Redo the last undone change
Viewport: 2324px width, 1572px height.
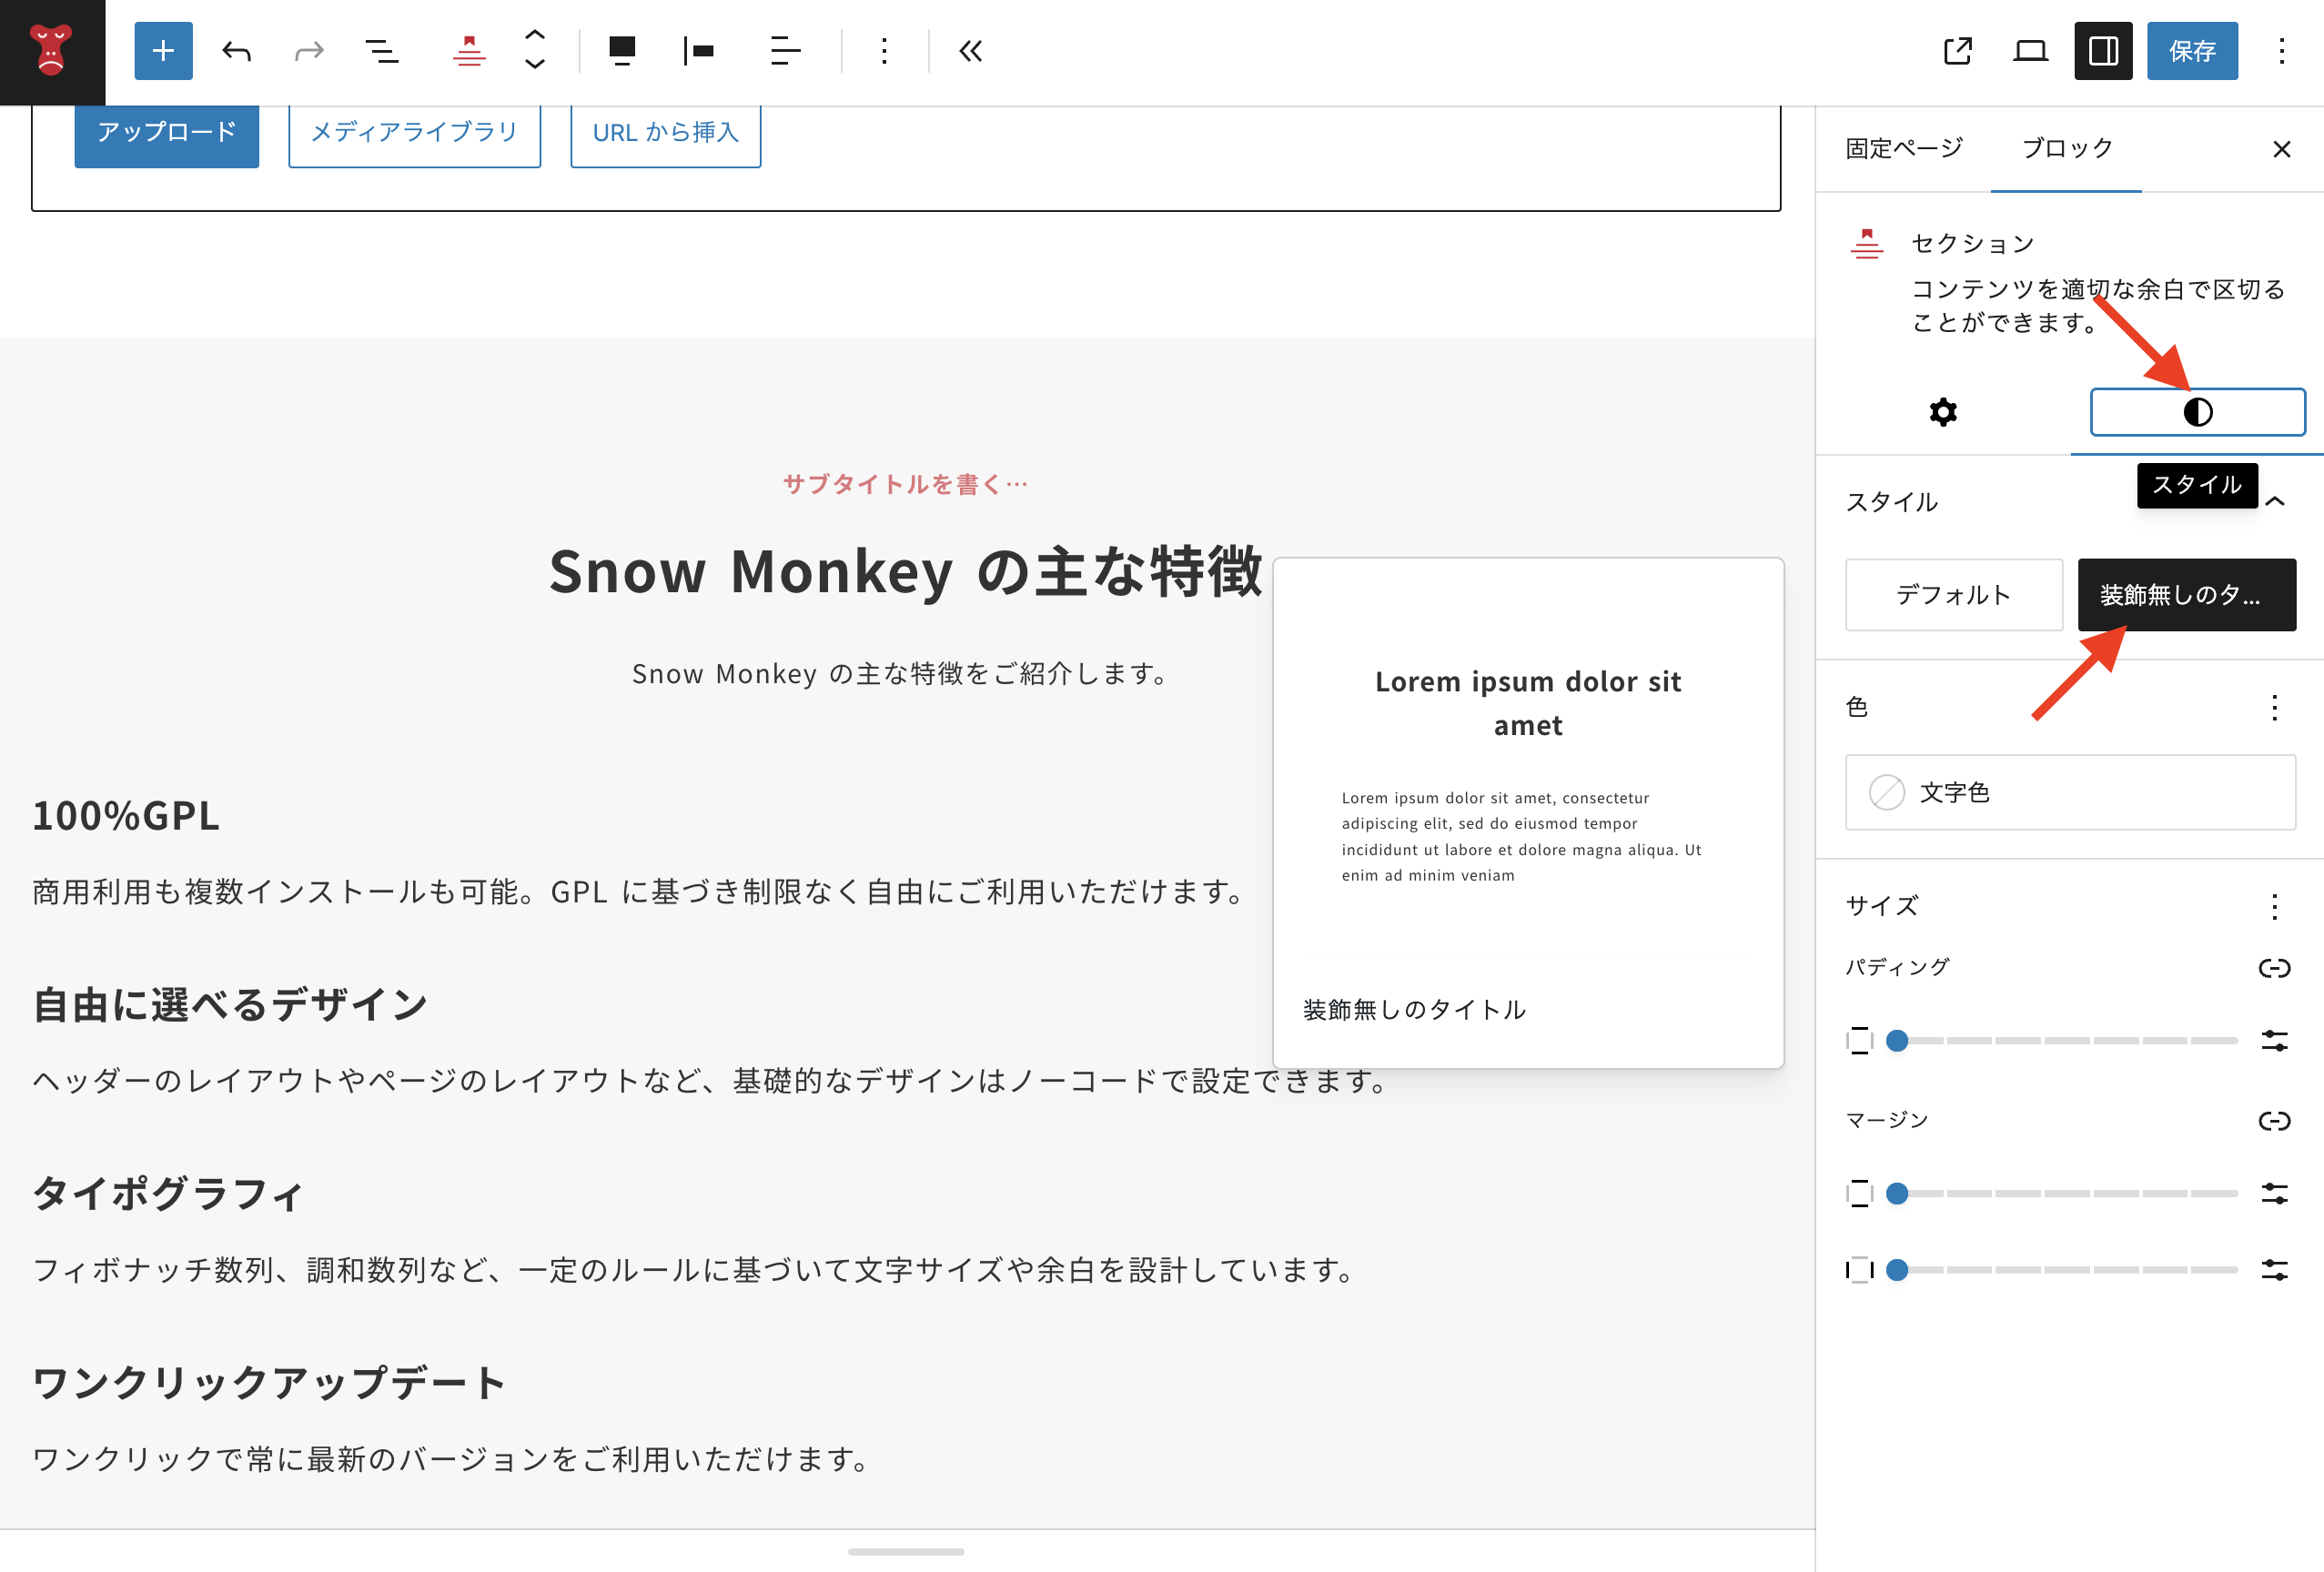pyautogui.click(x=309, y=51)
